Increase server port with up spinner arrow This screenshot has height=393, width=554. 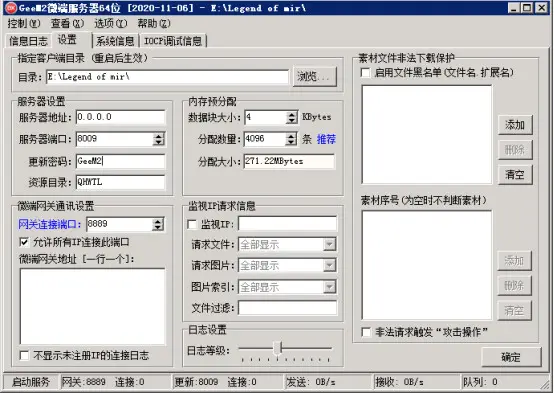[159, 136]
